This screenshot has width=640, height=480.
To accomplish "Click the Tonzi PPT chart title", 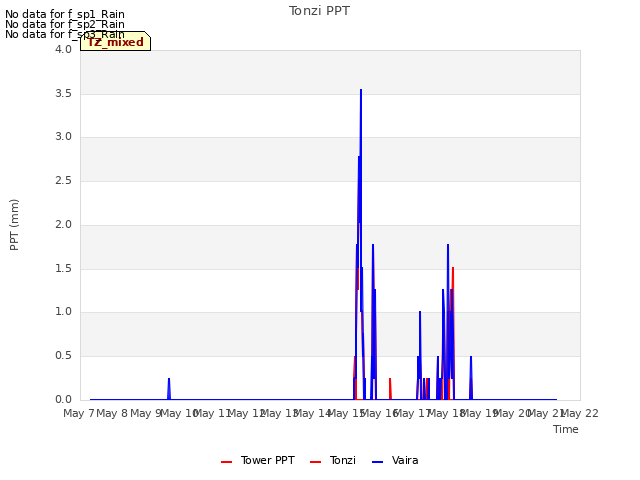I will [x=319, y=11].
